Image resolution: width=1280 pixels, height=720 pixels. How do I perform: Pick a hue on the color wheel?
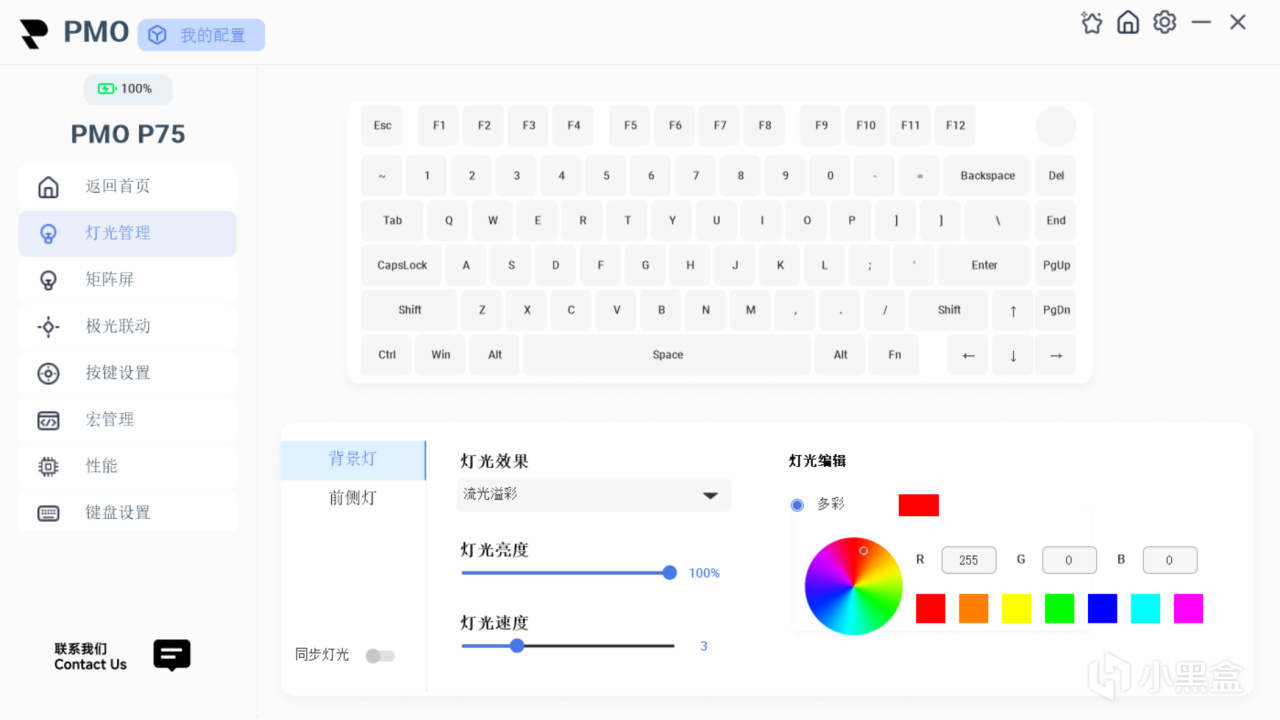coord(853,586)
